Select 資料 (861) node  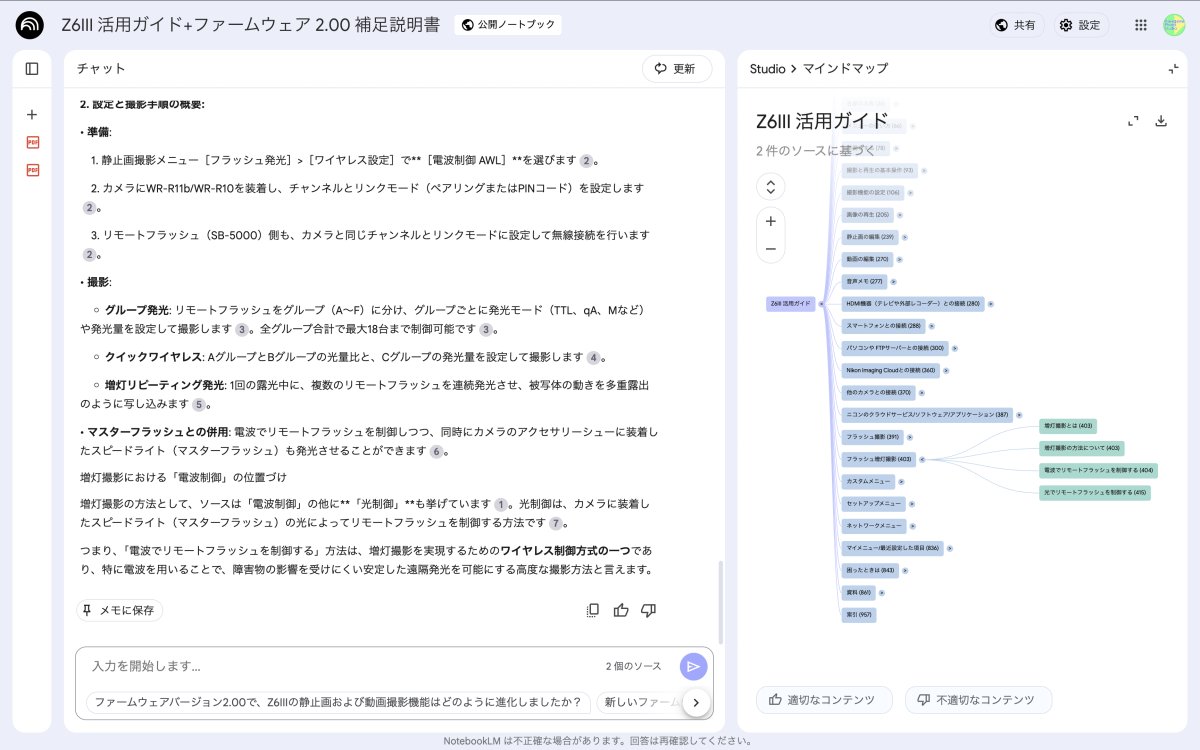pyautogui.click(x=859, y=592)
